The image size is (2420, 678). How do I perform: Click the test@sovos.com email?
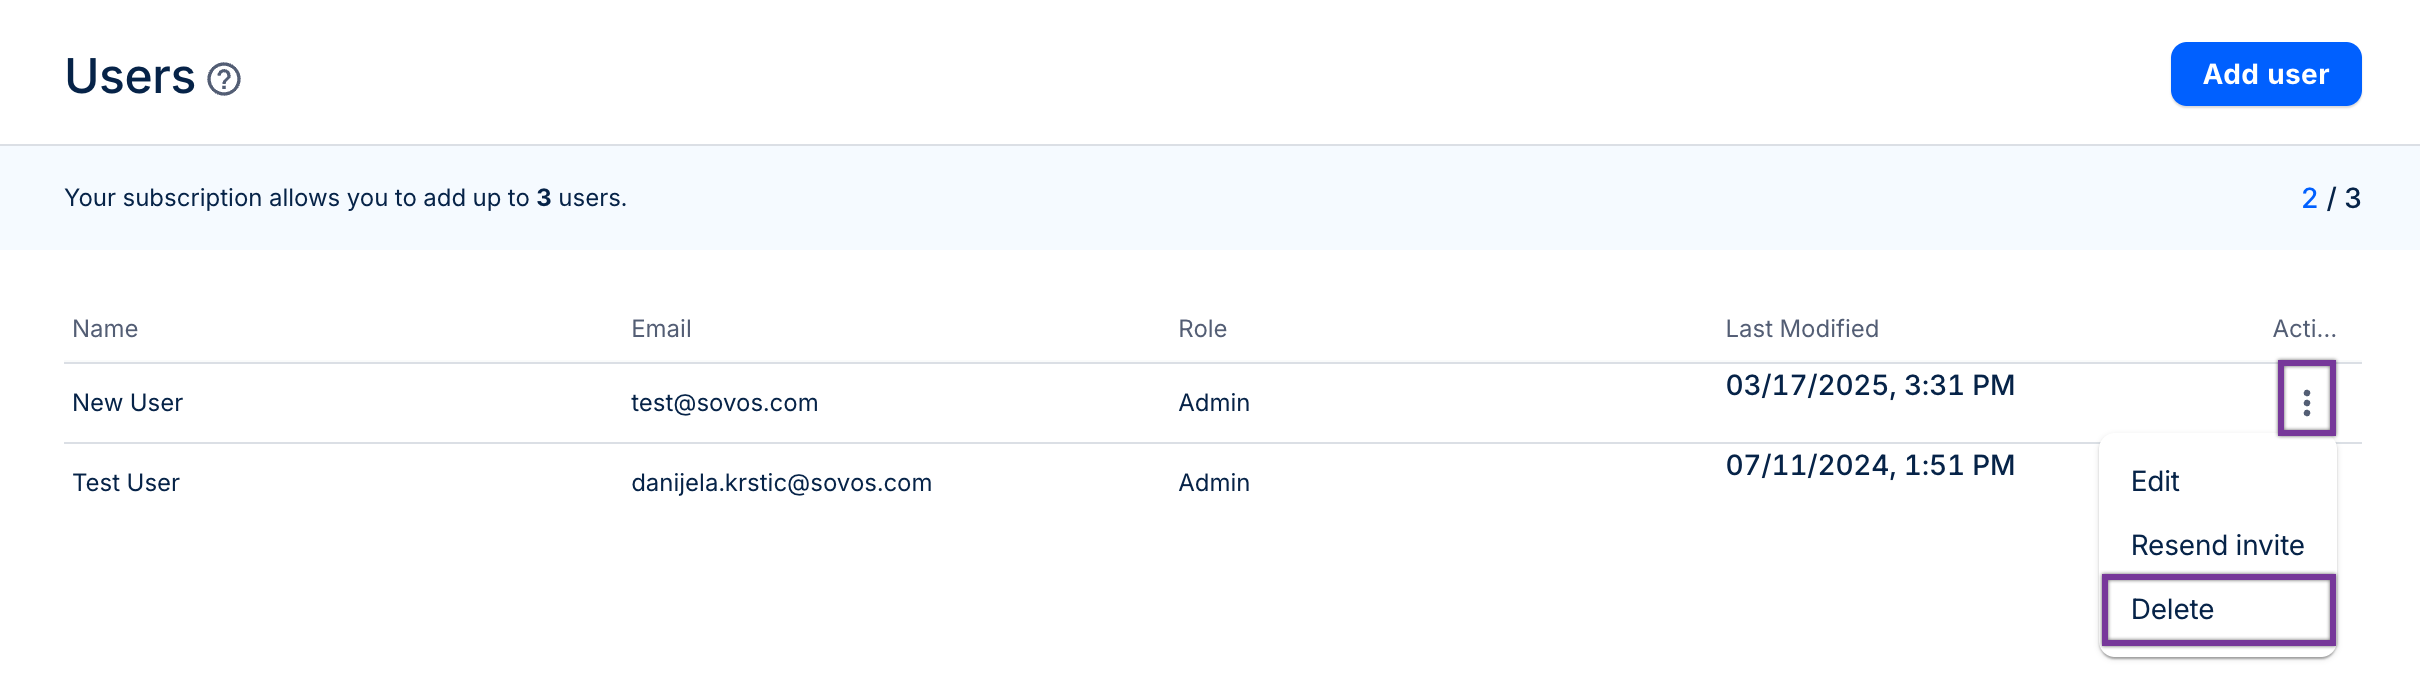pyautogui.click(x=724, y=403)
